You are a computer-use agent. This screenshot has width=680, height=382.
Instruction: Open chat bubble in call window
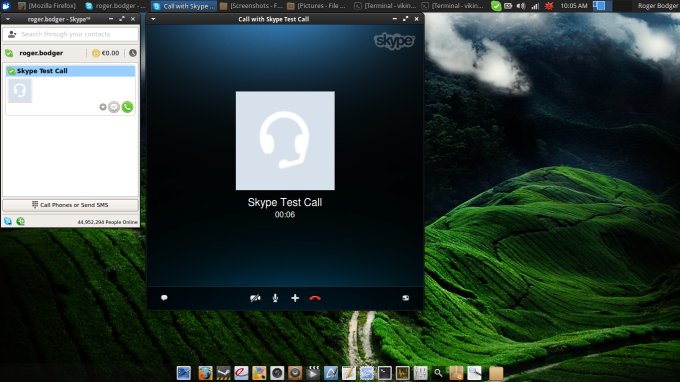[164, 297]
